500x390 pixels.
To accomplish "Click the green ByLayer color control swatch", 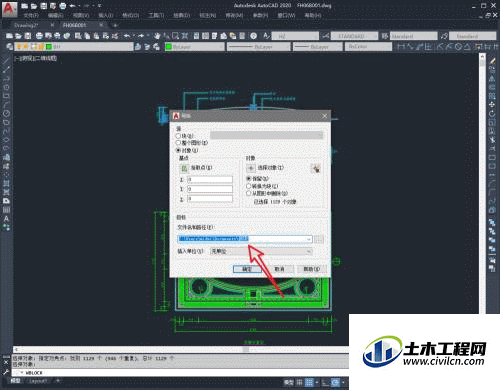I will click(x=168, y=47).
